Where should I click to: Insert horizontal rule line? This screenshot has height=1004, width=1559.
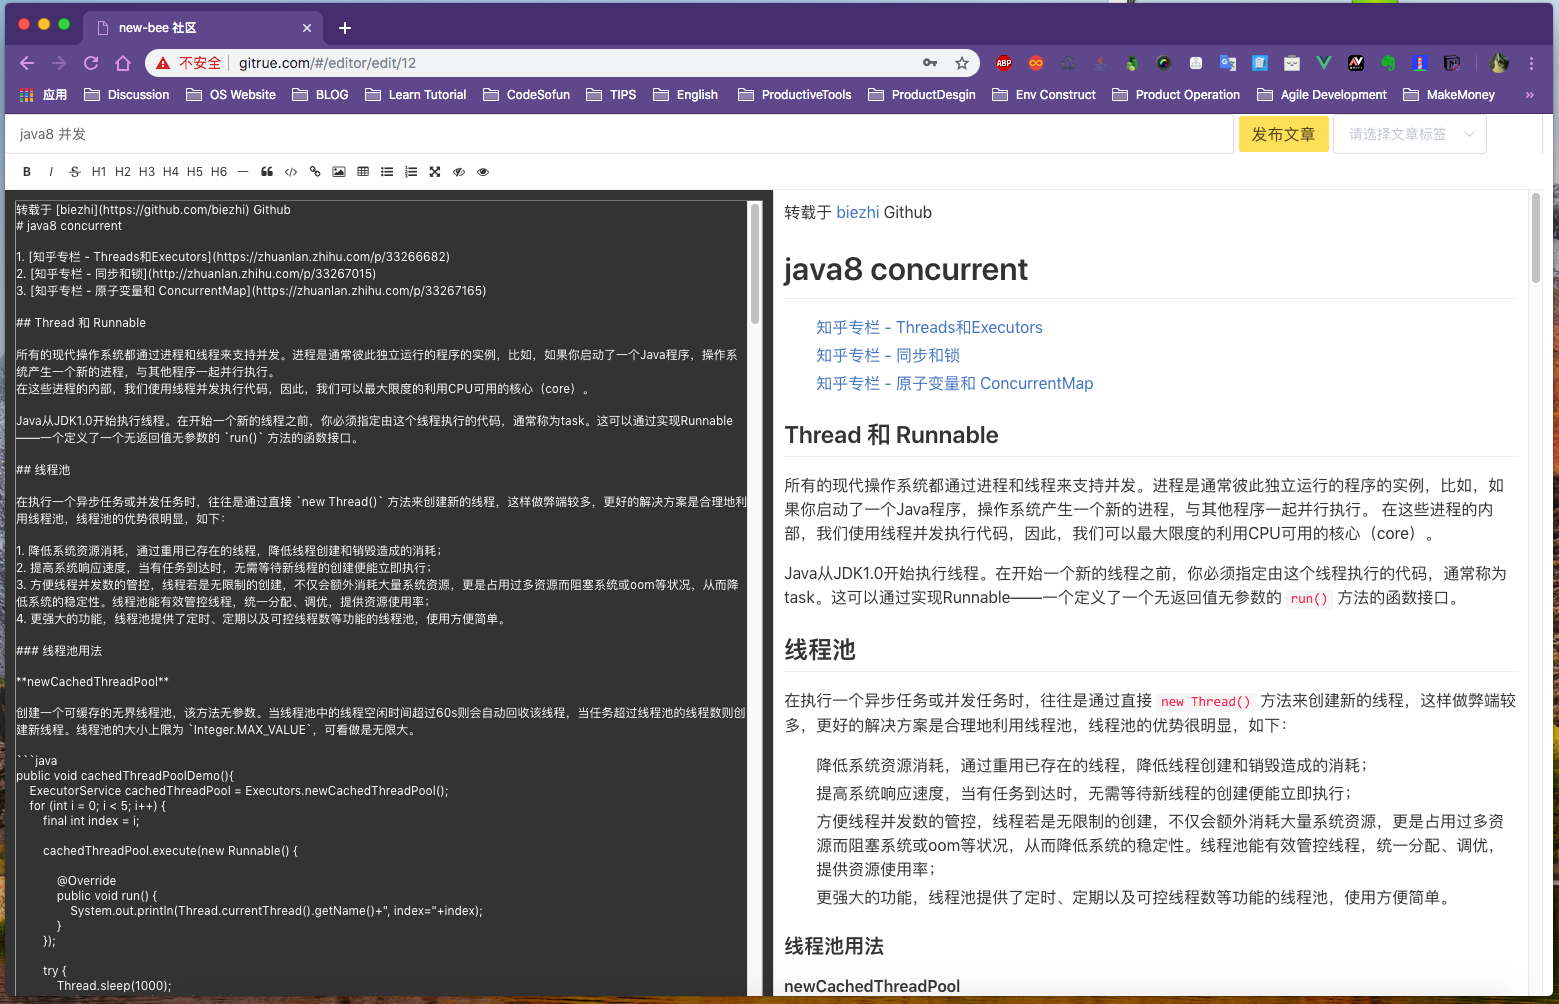click(x=243, y=172)
